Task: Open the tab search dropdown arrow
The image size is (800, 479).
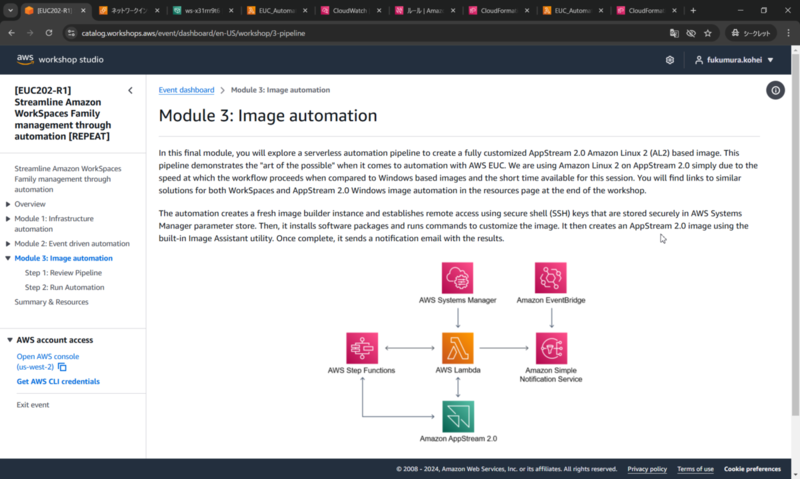Action: point(10,10)
